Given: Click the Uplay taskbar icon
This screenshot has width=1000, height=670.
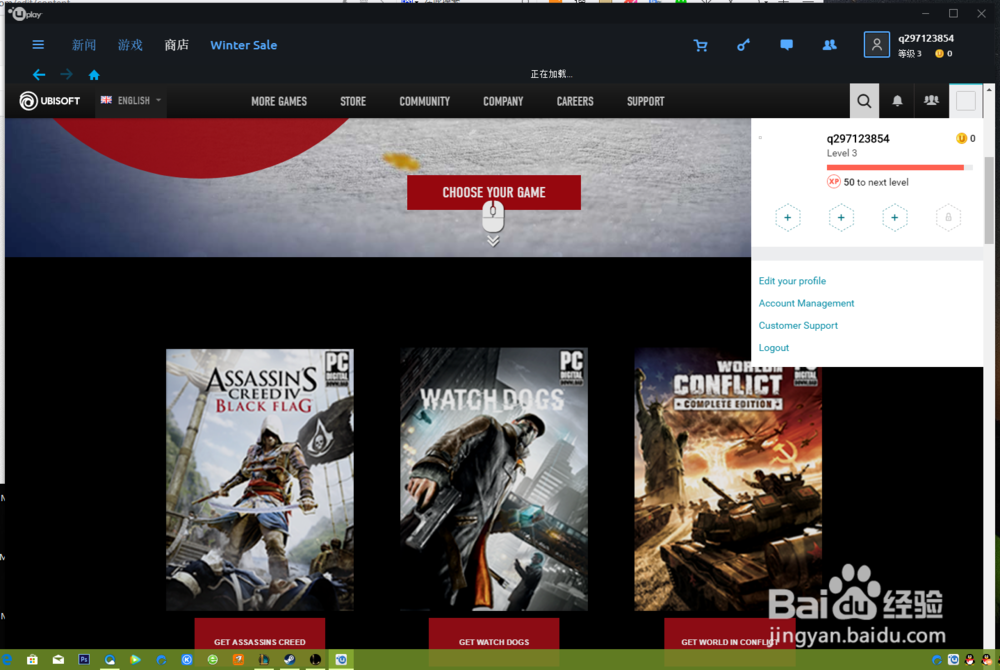Looking at the screenshot, I should [341, 660].
